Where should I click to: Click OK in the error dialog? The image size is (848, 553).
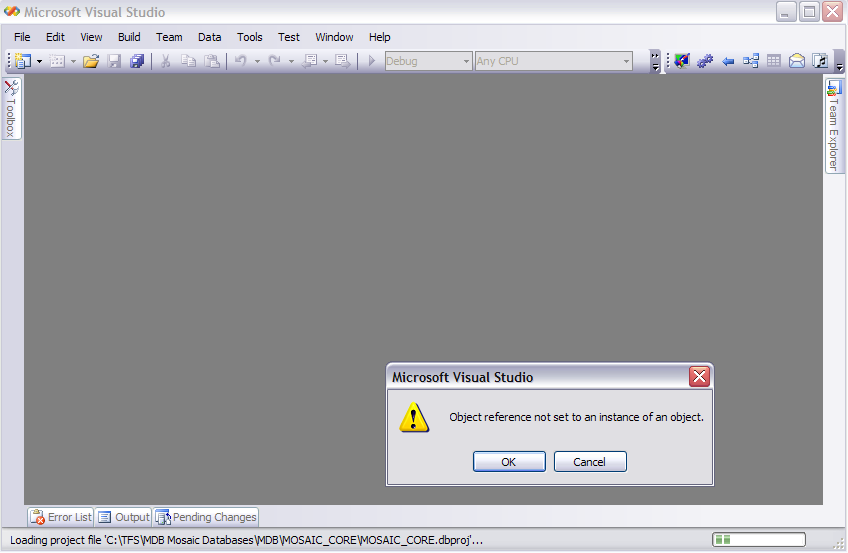pyautogui.click(x=509, y=462)
